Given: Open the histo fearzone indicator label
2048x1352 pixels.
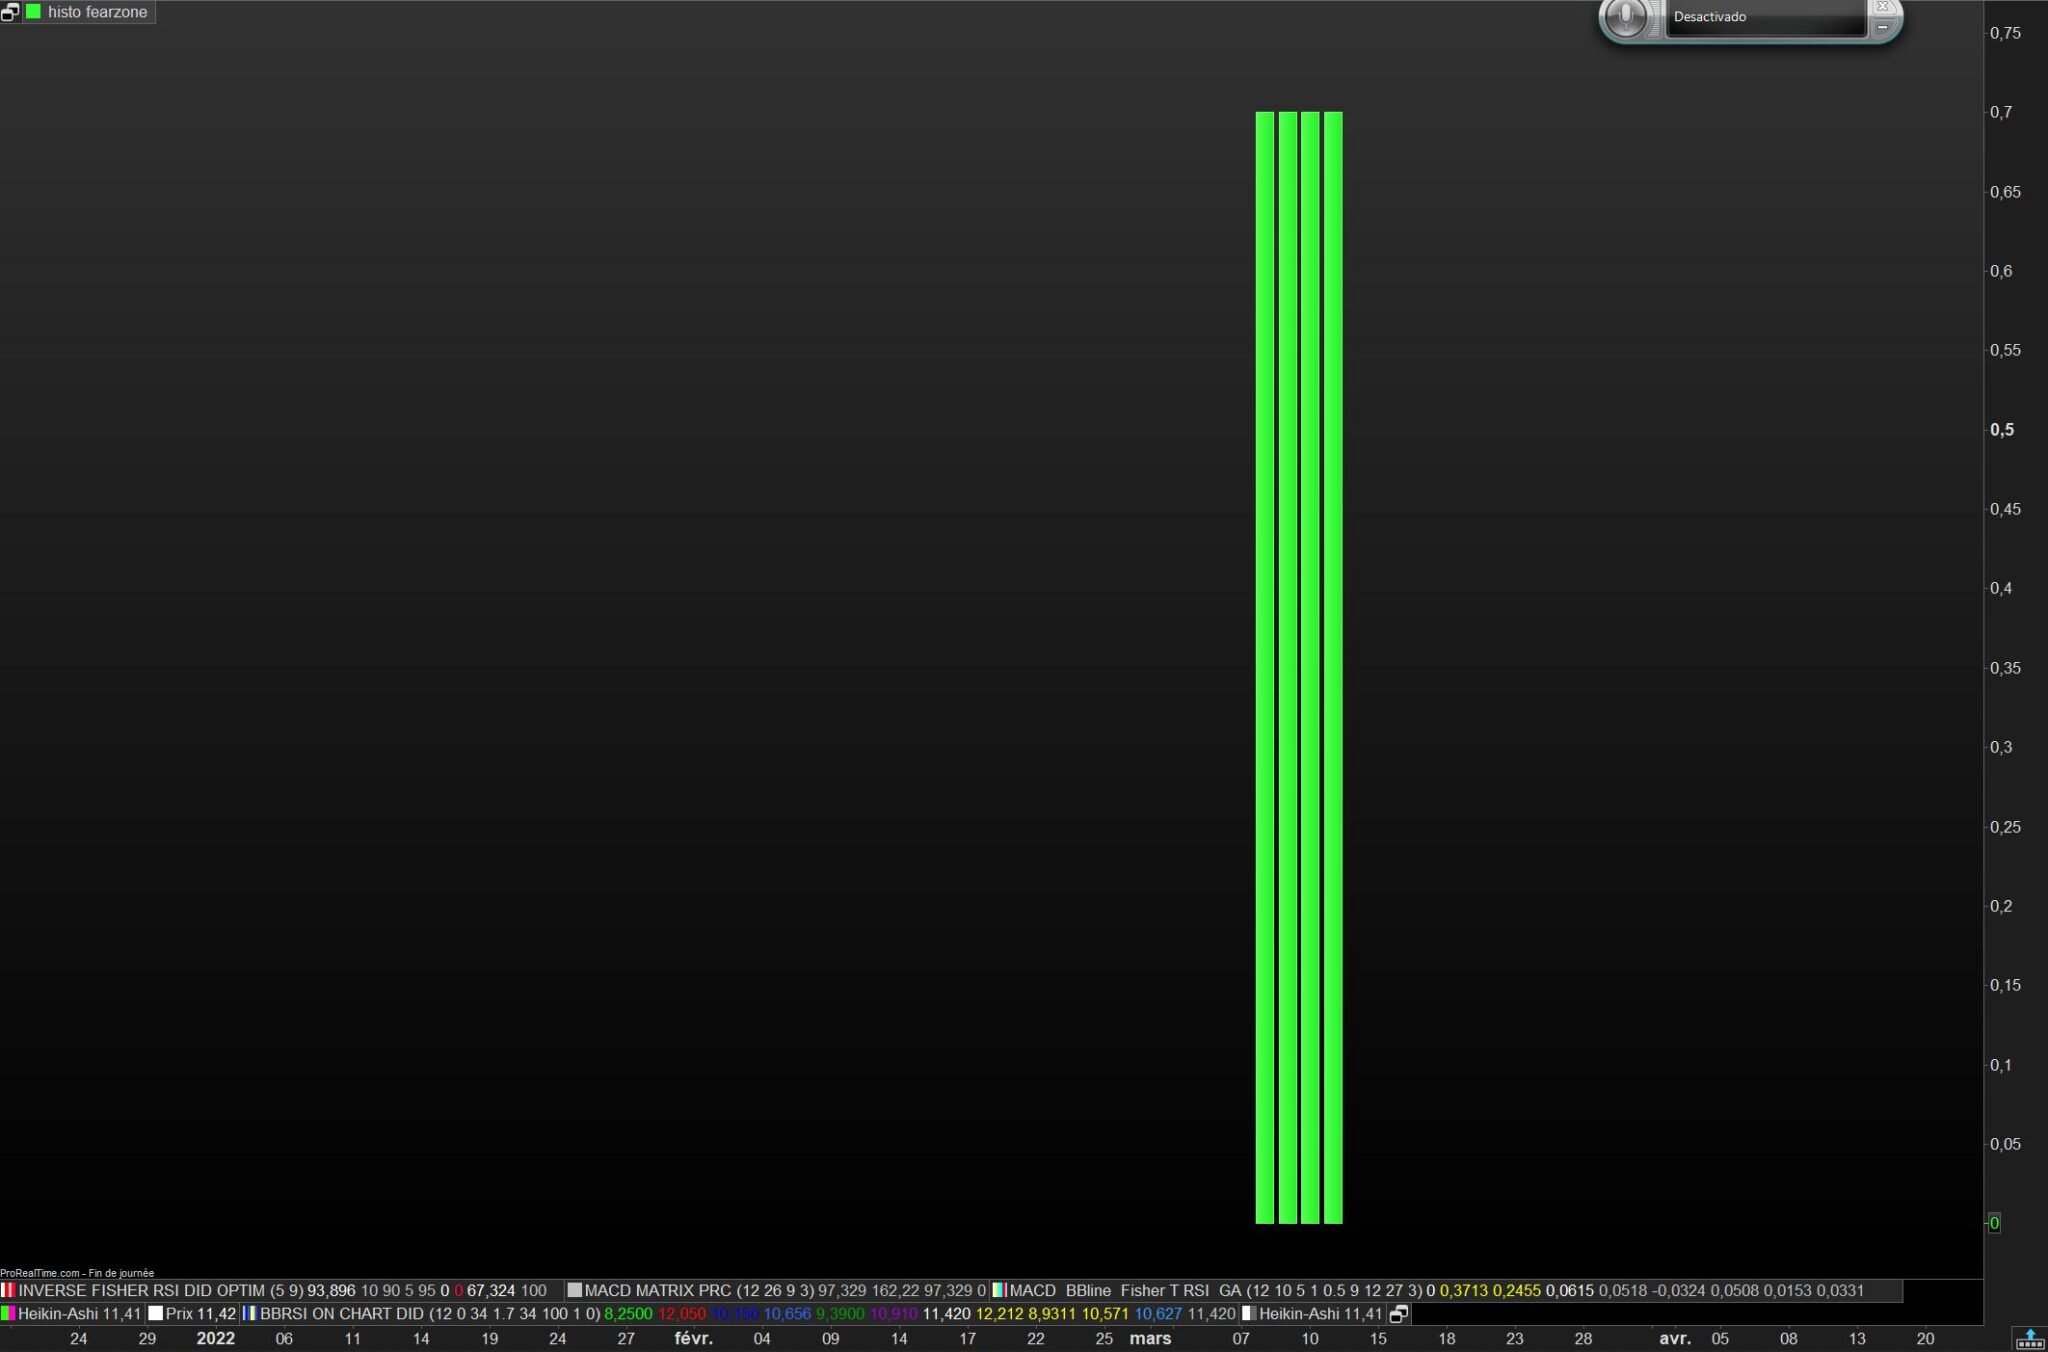Looking at the screenshot, I should click(97, 12).
